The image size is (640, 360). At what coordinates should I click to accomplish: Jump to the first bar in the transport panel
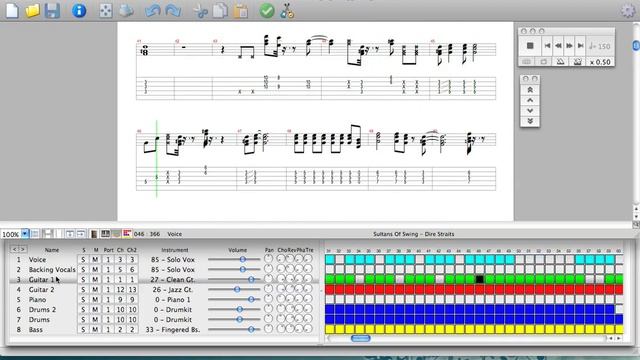547,46
